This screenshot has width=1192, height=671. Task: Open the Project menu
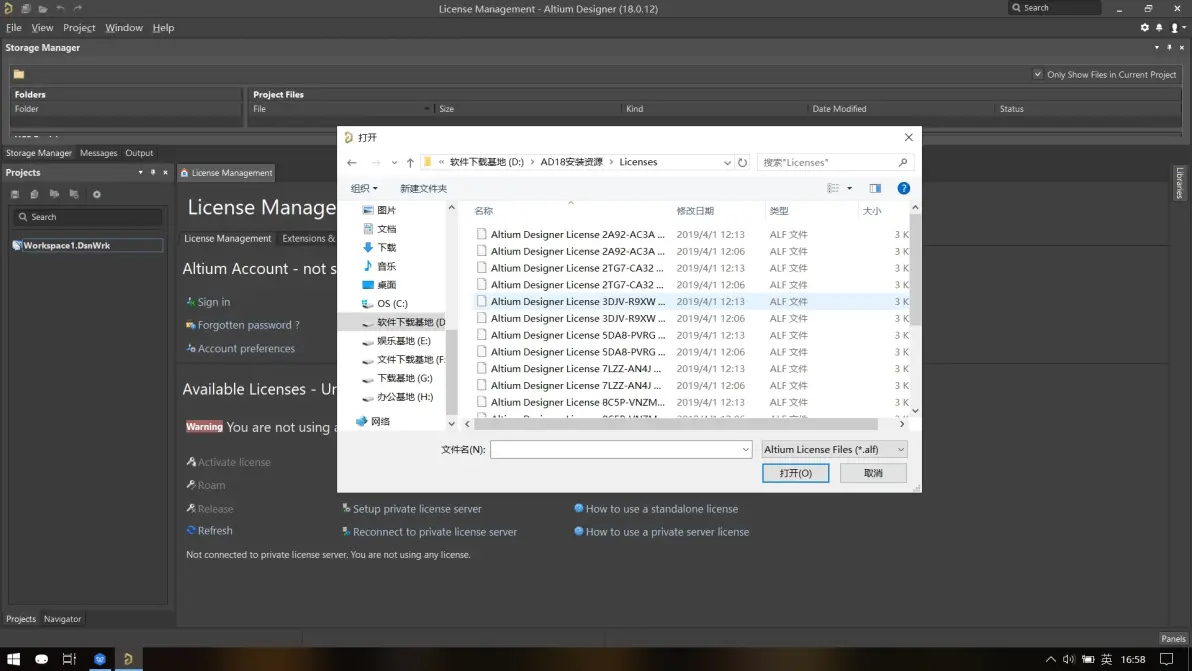coord(79,27)
